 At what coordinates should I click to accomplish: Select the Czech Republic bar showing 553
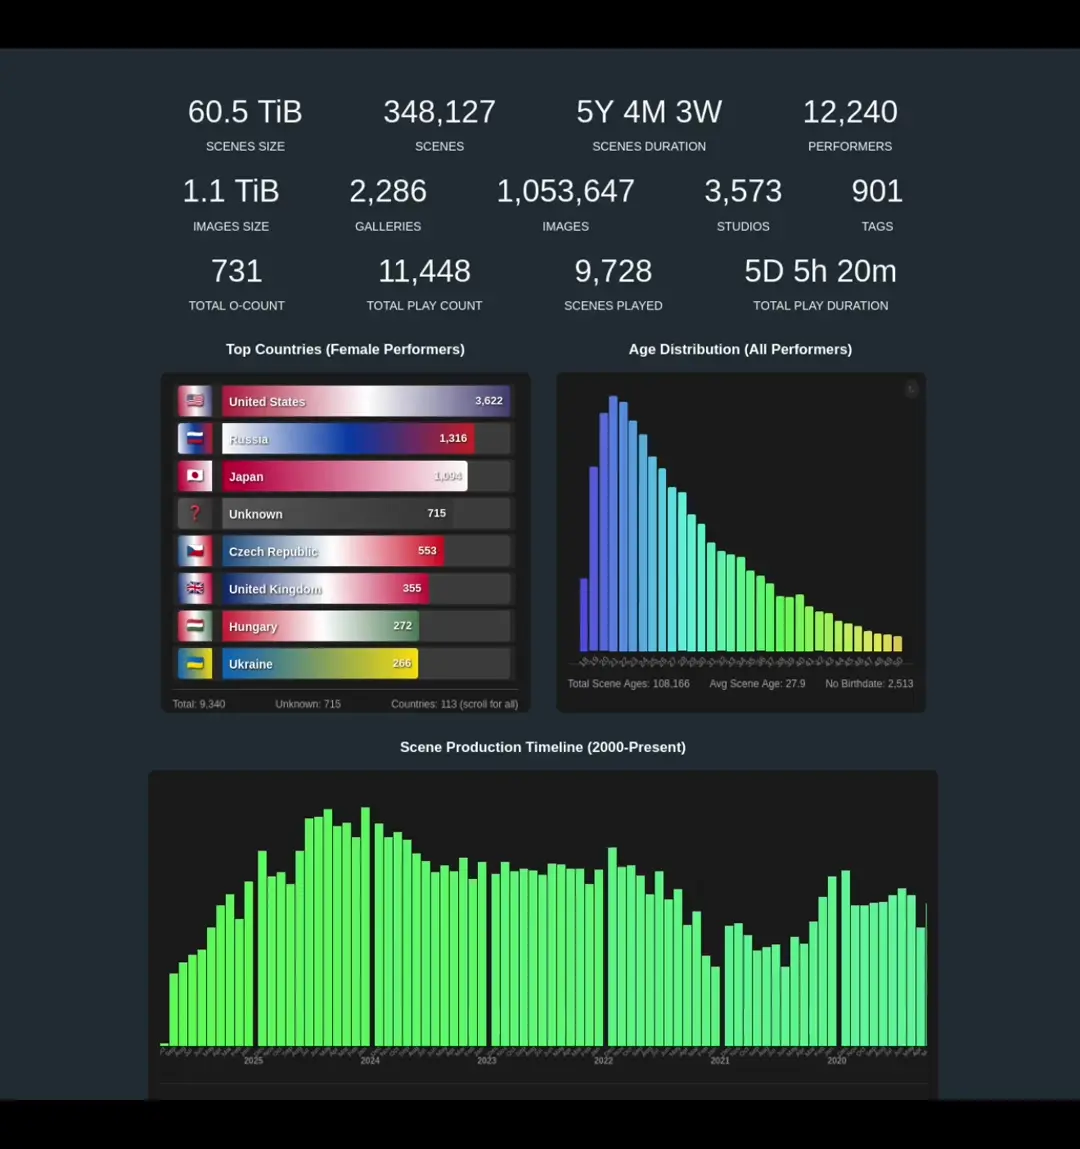pyautogui.click(x=332, y=551)
